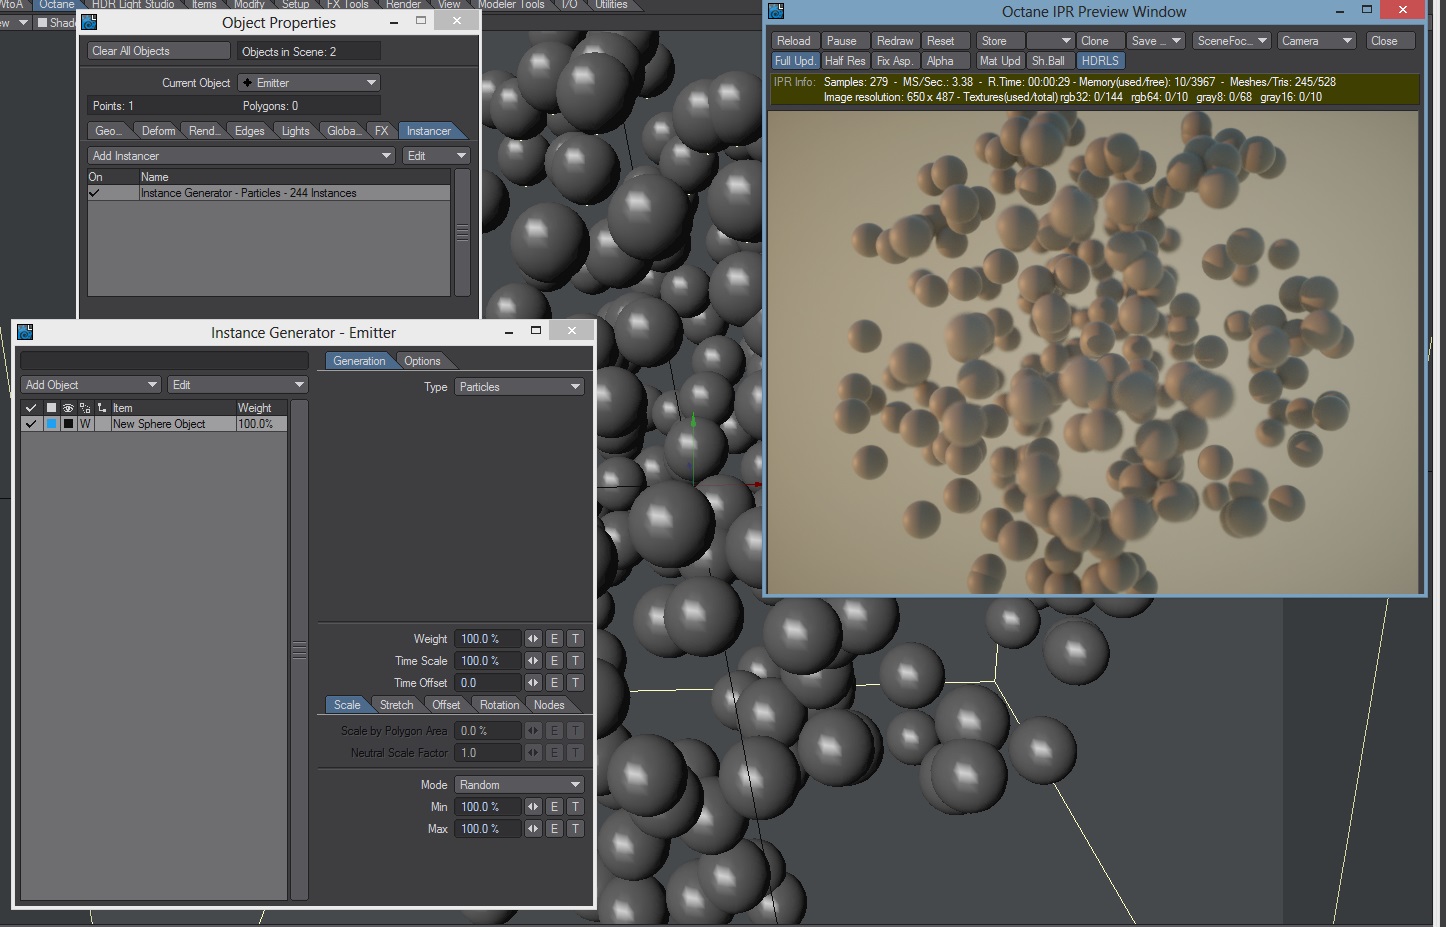This screenshot has width=1446, height=927.
Task: Click the Clone button
Action: coord(1099,41)
